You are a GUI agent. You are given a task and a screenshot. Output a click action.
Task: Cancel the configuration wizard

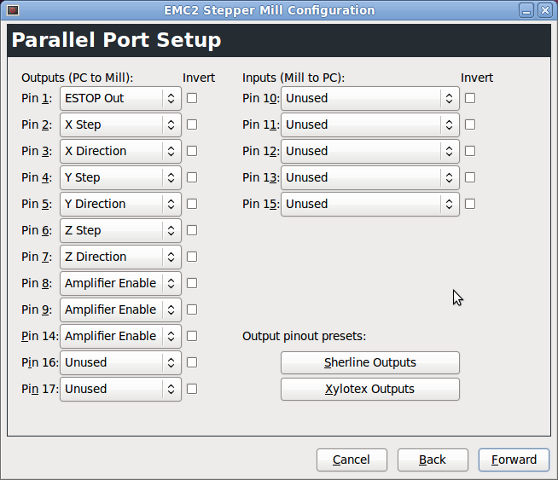click(351, 460)
